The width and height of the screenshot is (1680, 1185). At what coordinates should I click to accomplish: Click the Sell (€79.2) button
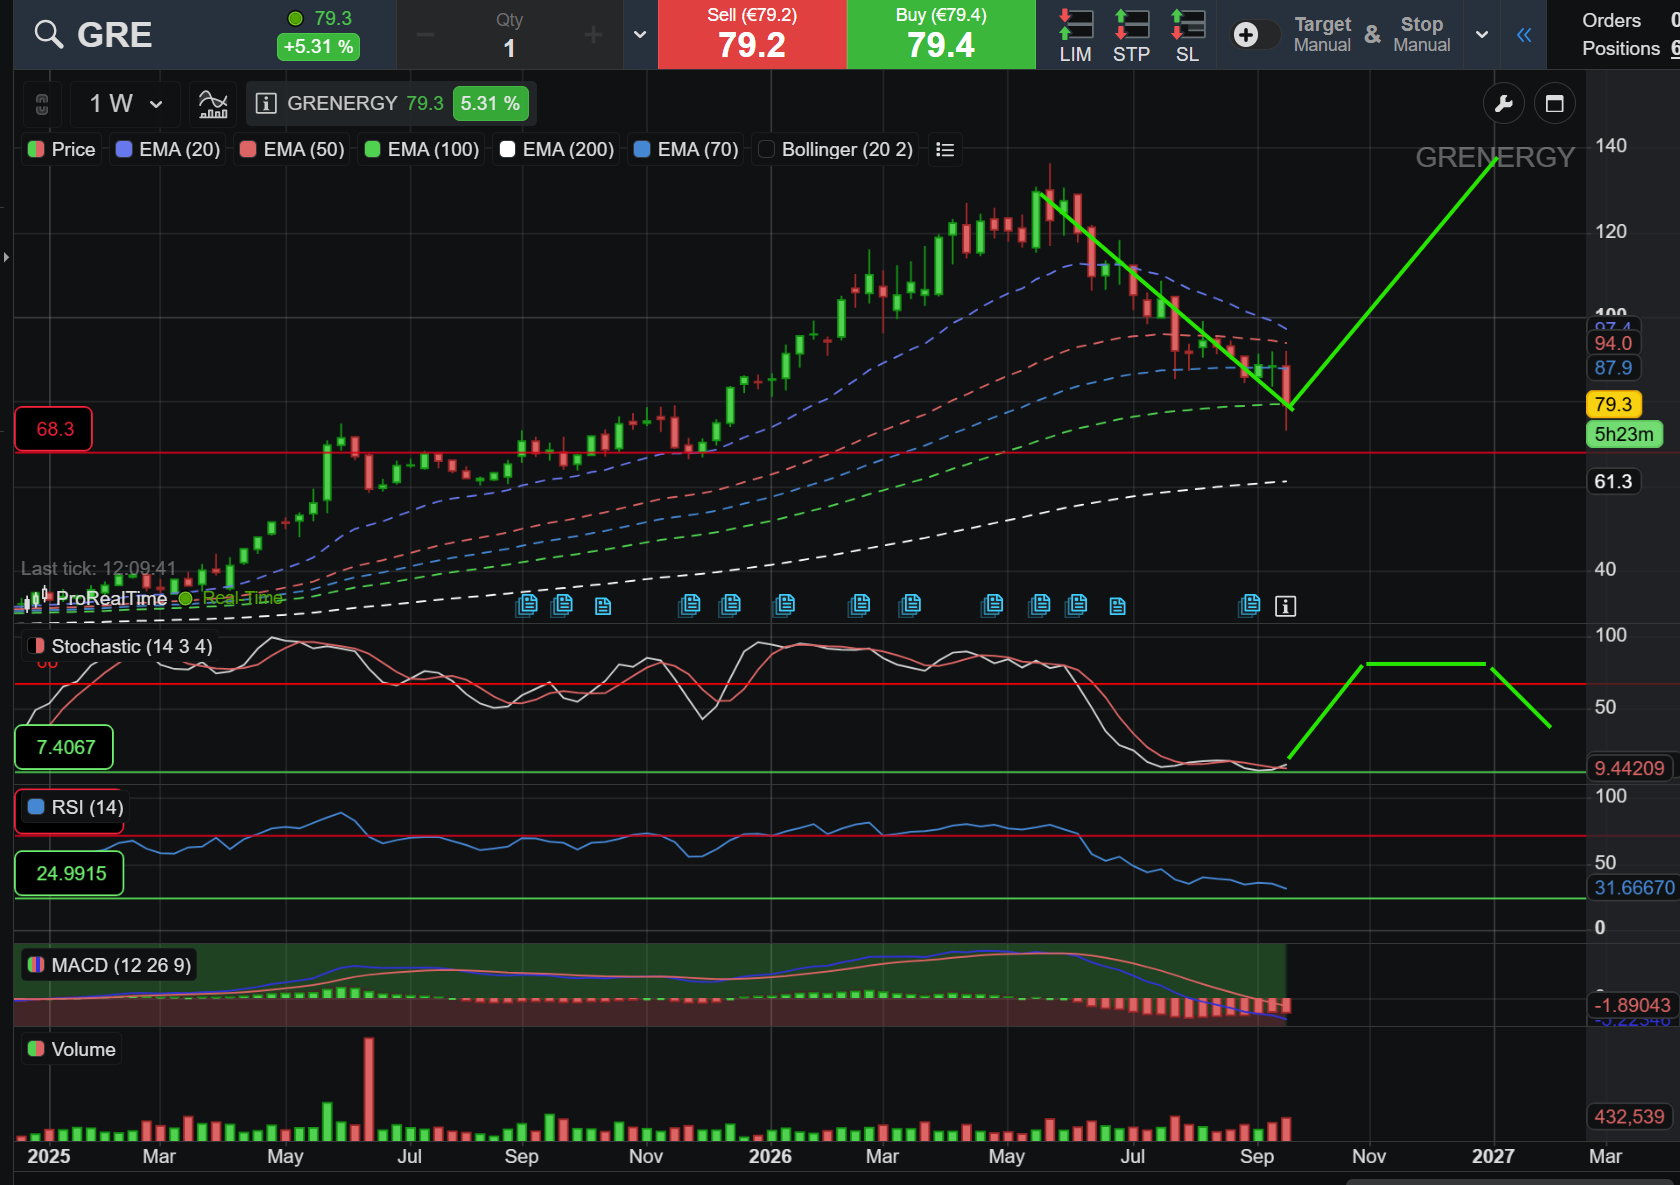(x=752, y=35)
